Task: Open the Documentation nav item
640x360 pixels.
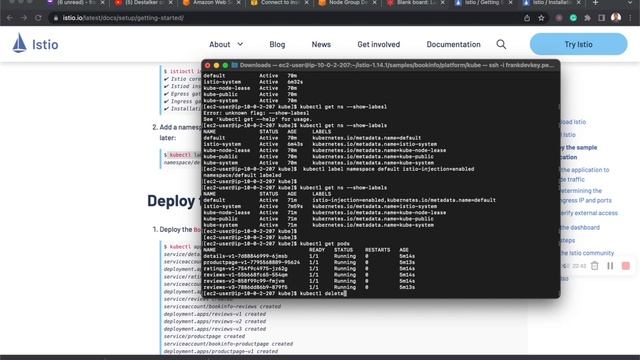Action: coord(453,44)
